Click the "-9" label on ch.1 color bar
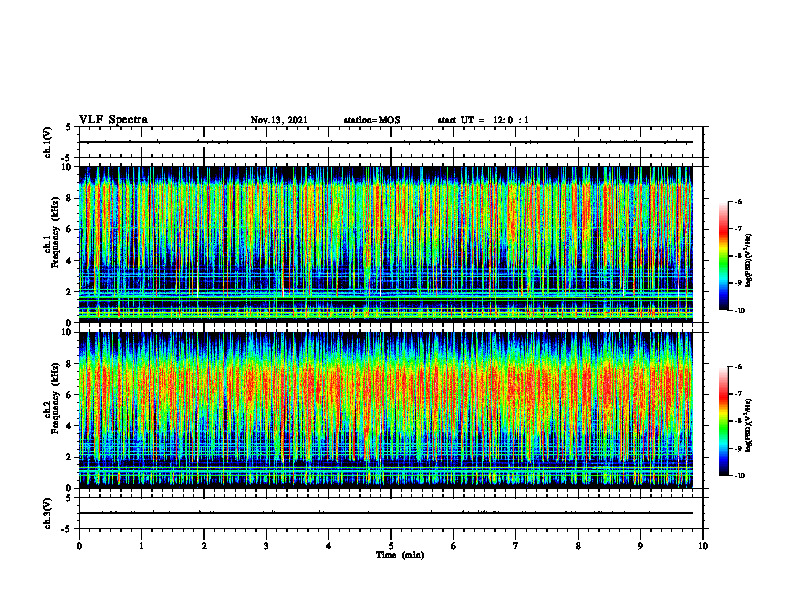The height and width of the screenshot is (612, 792). coord(738,283)
